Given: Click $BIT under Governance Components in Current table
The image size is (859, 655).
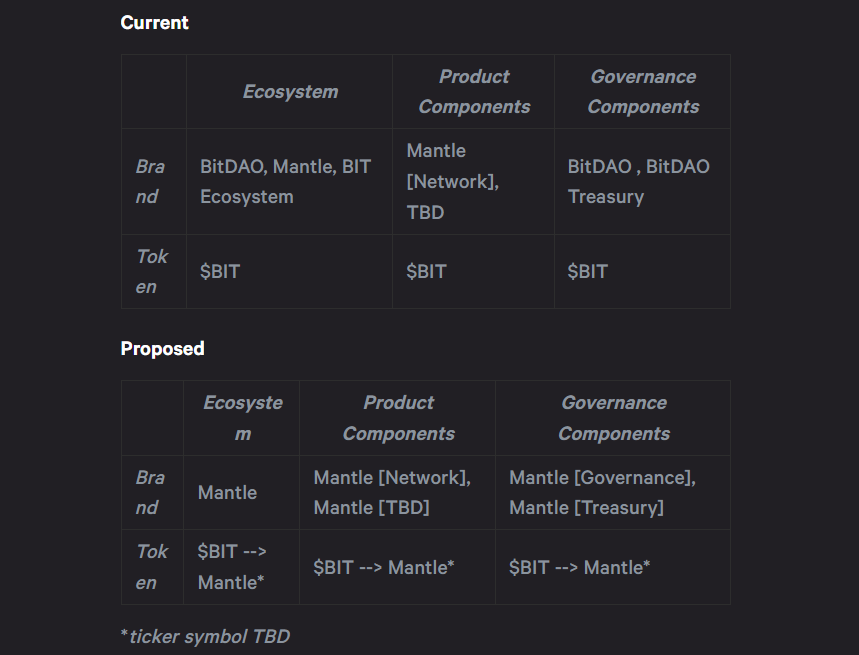Looking at the screenshot, I should click(x=587, y=271).
